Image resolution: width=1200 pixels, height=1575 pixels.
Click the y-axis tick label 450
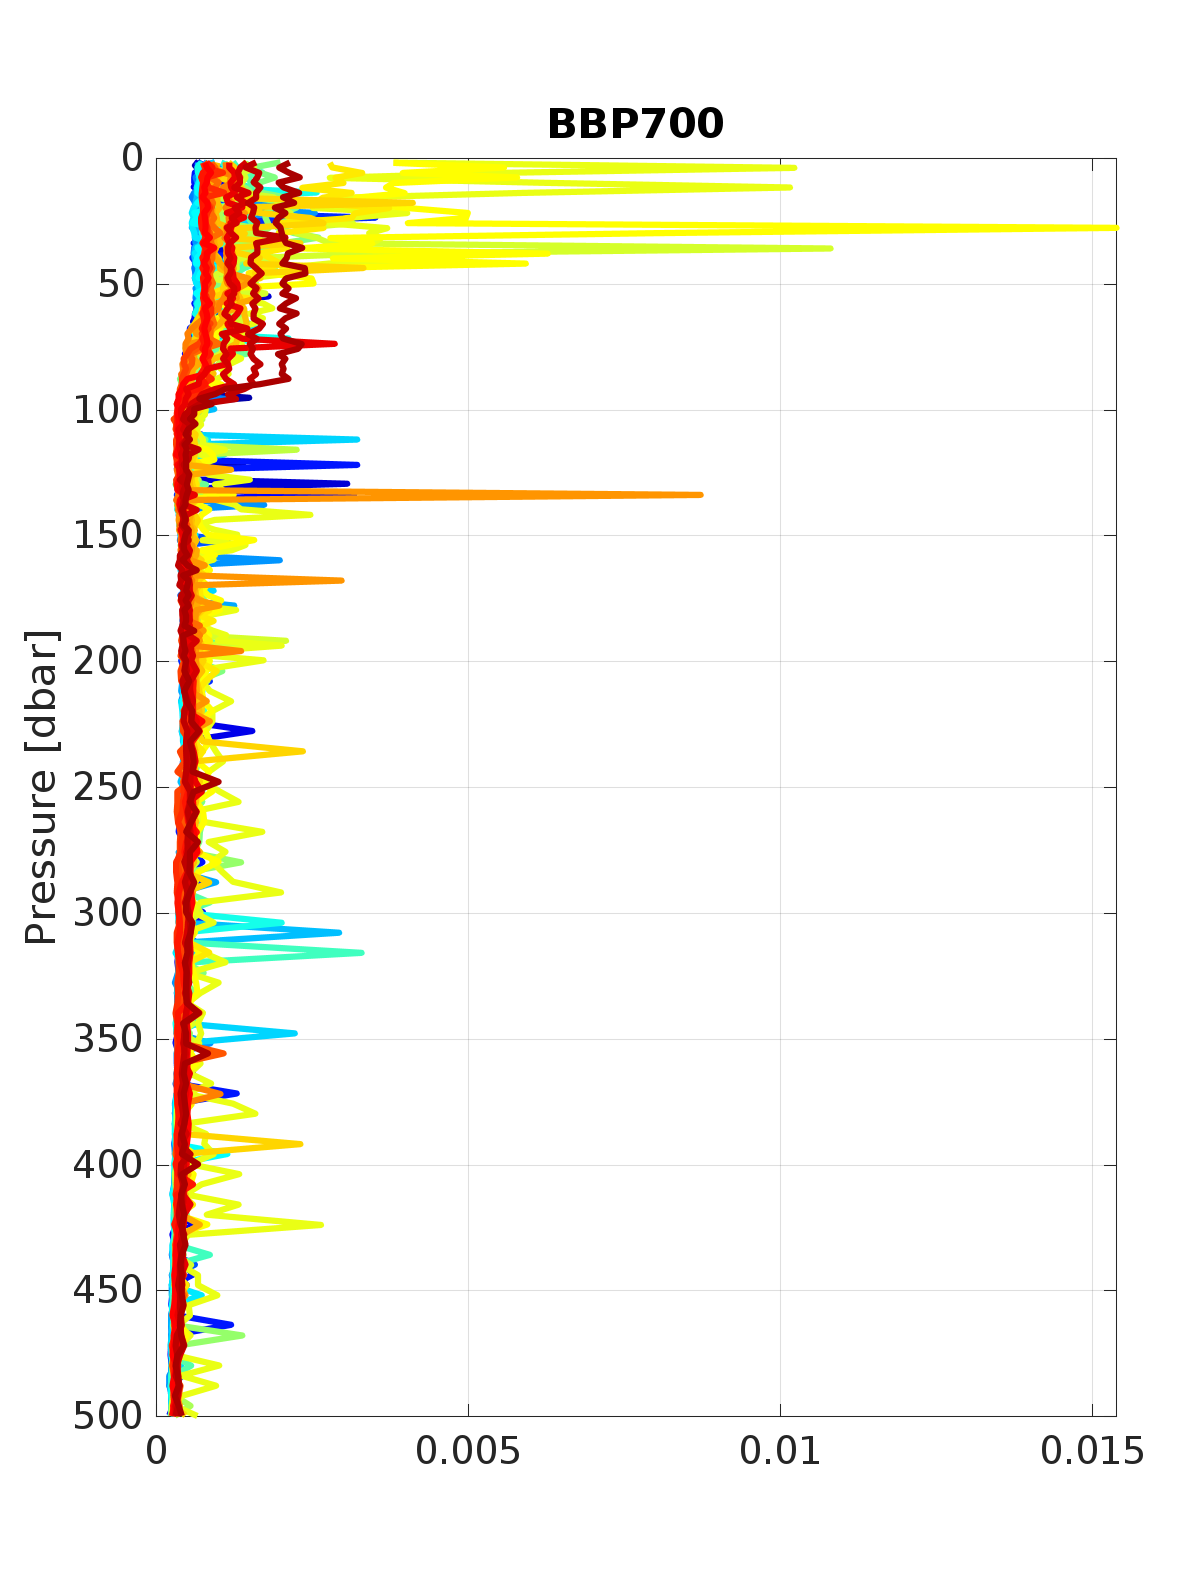click(109, 1290)
